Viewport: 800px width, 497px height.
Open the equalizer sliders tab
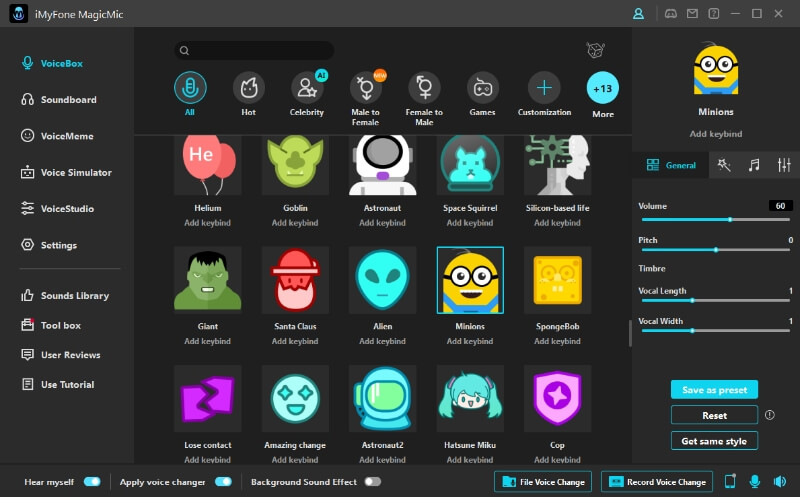784,165
